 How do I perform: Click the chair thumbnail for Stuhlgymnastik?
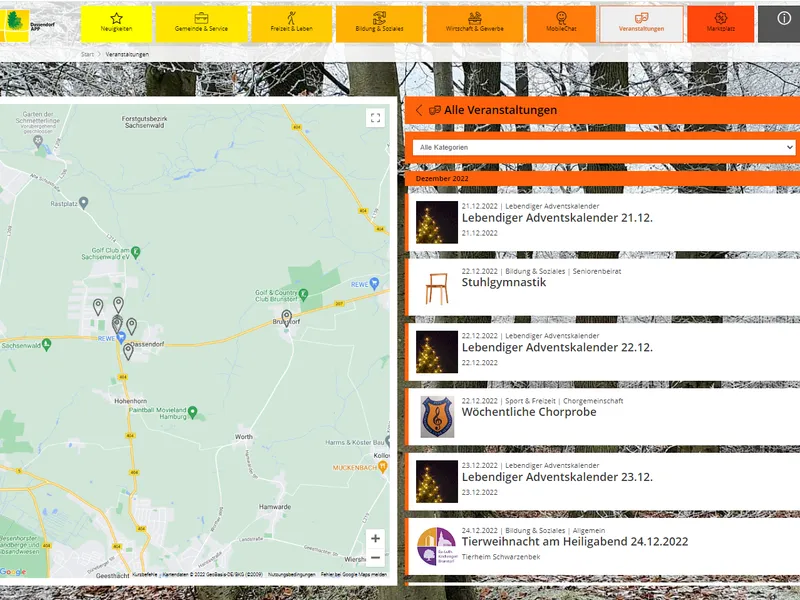coord(437,288)
